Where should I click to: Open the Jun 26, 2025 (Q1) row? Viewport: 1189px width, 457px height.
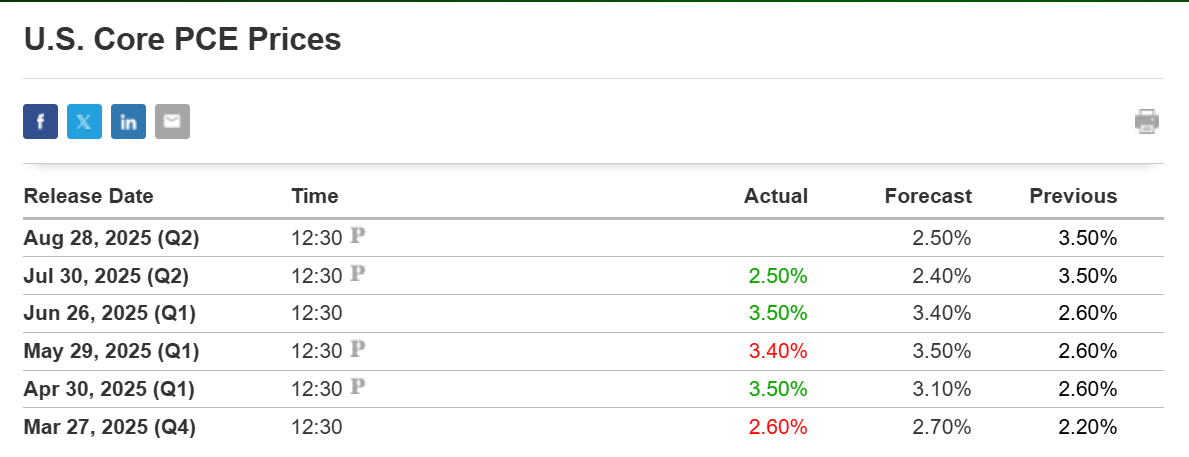pyautogui.click(x=593, y=314)
